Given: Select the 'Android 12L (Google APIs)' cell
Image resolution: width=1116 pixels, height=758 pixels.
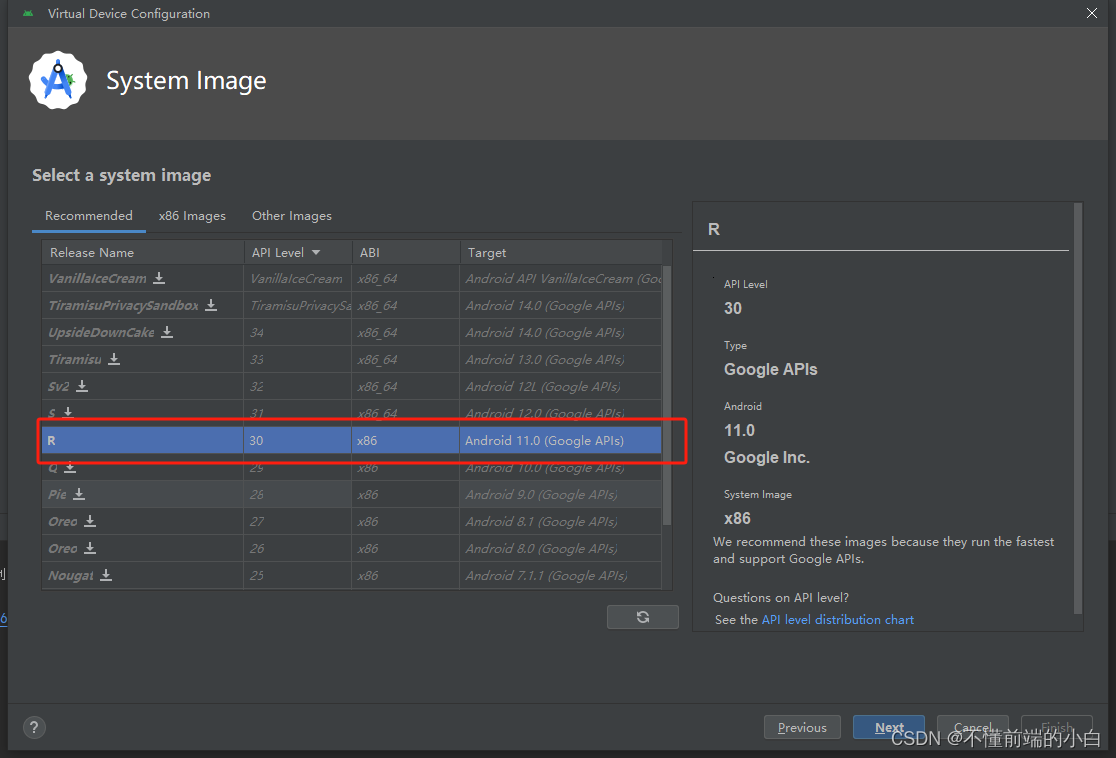Looking at the screenshot, I should [x=561, y=386].
